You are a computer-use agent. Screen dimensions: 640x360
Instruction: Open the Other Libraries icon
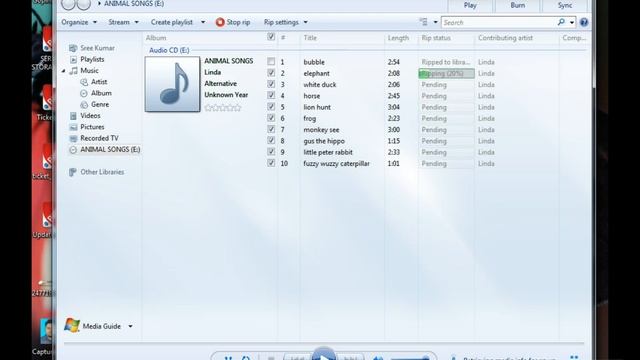tap(73, 172)
